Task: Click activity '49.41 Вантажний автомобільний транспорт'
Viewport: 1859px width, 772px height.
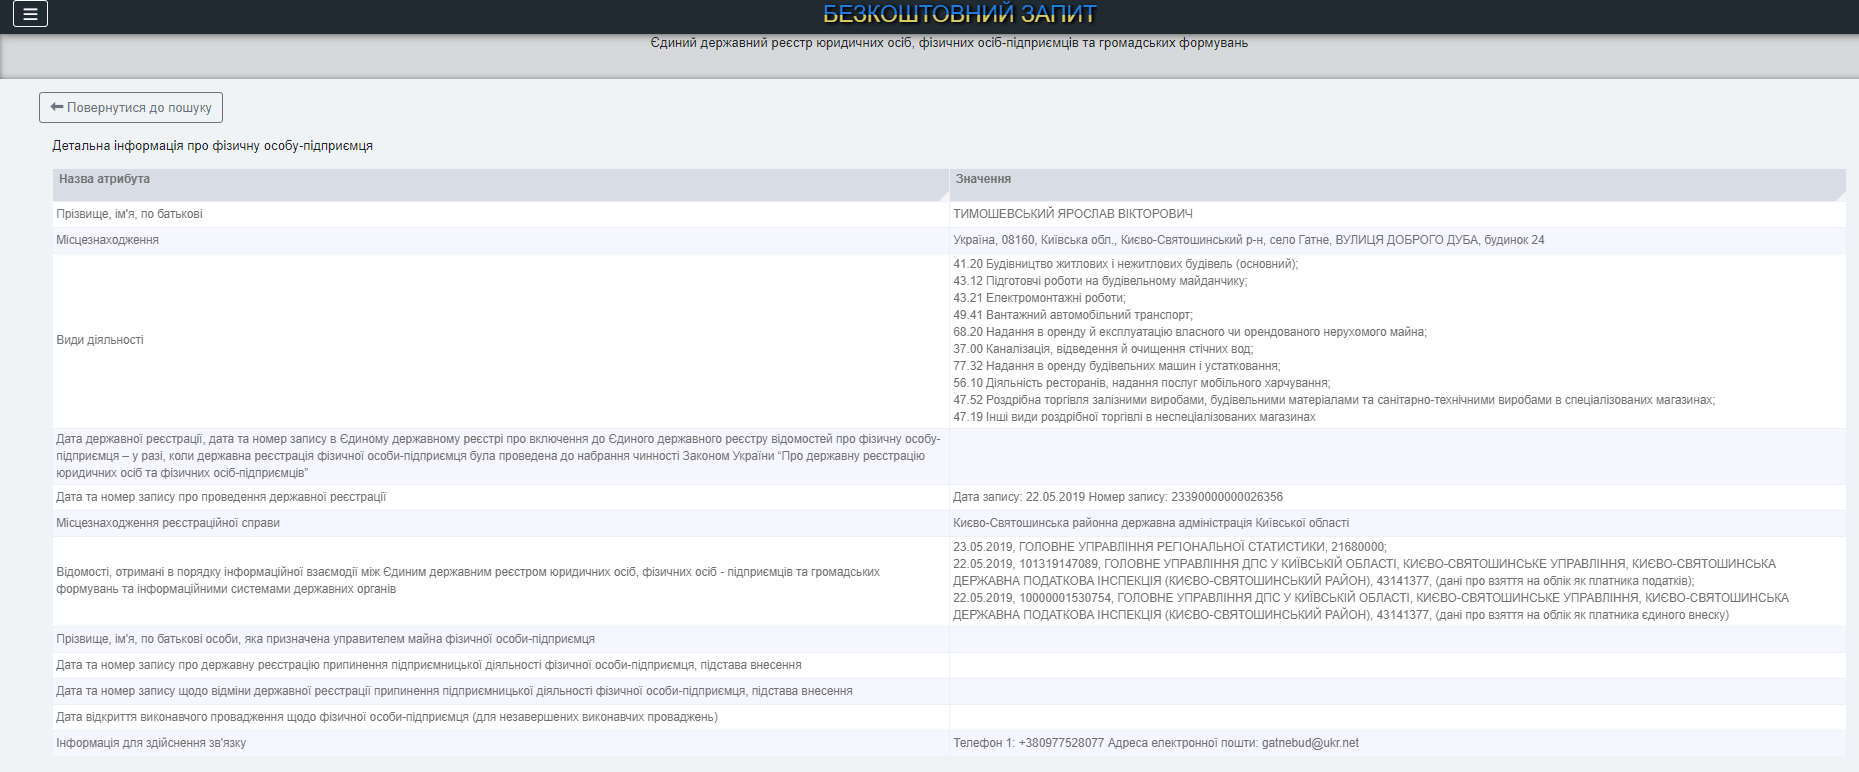Action: click(x=1072, y=315)
